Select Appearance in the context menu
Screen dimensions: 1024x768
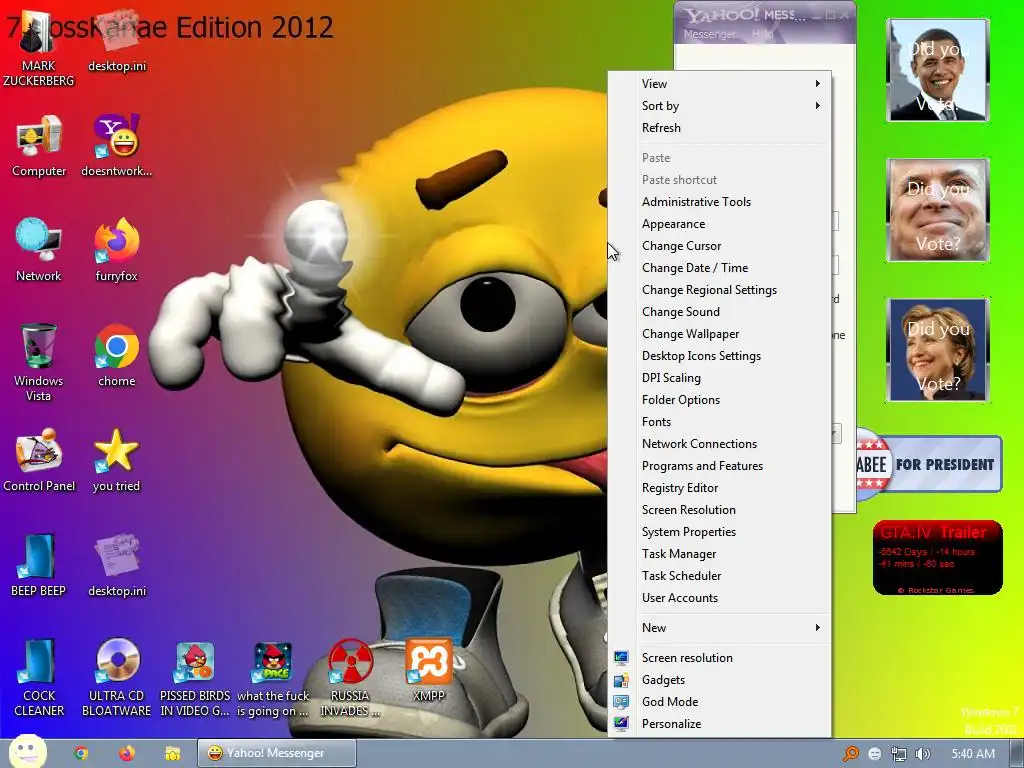[720, 224]
